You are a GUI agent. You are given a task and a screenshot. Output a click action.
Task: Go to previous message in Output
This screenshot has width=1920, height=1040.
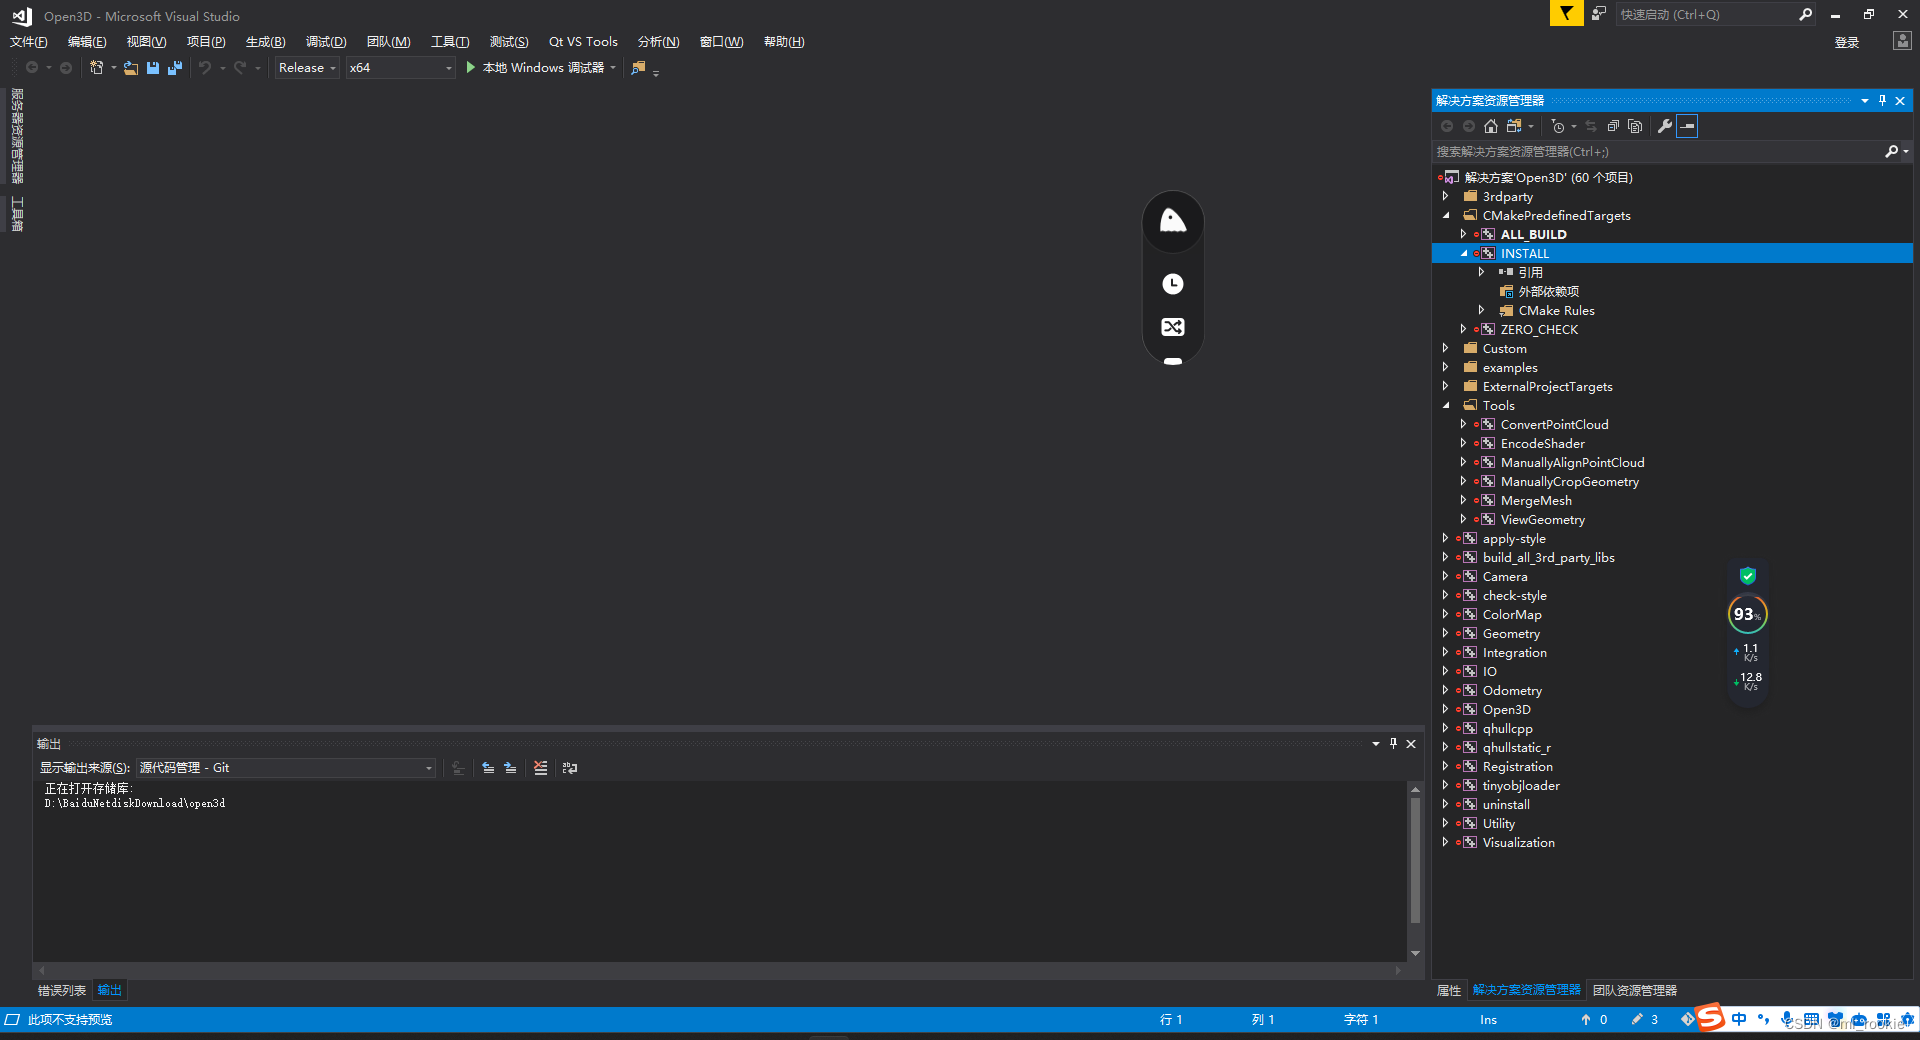pyautogui.click(x=488, y=768)
